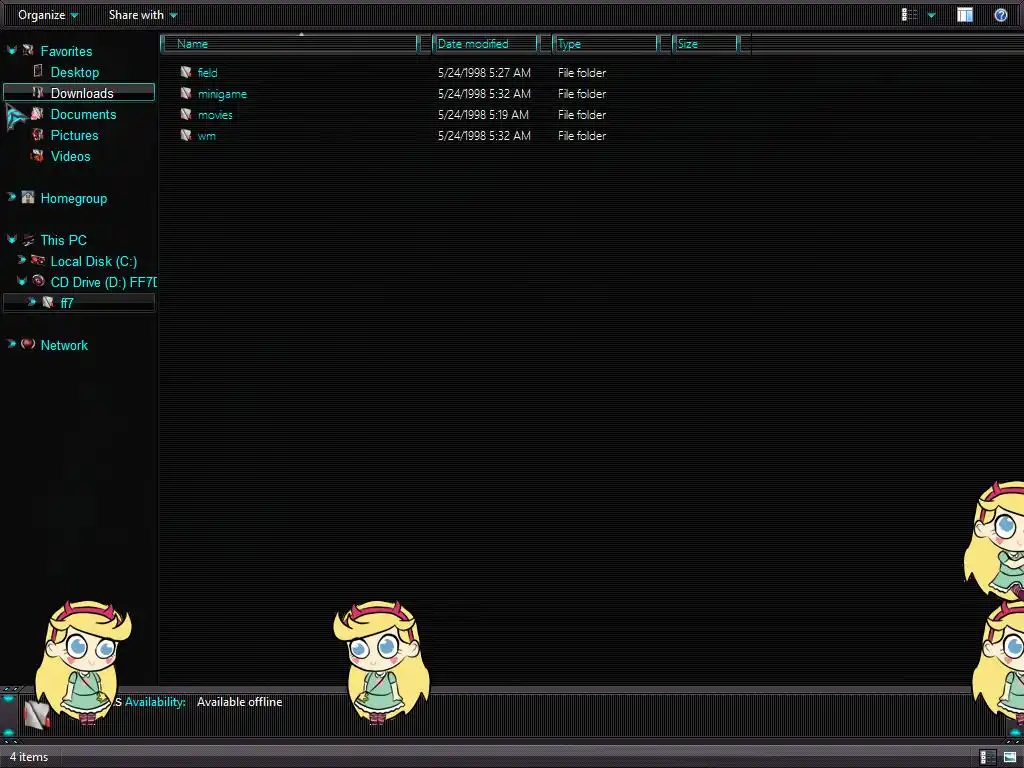Click the Available offline value
Image resolution: width=1024 pixels, height=768 pixels.
point(240,701)
